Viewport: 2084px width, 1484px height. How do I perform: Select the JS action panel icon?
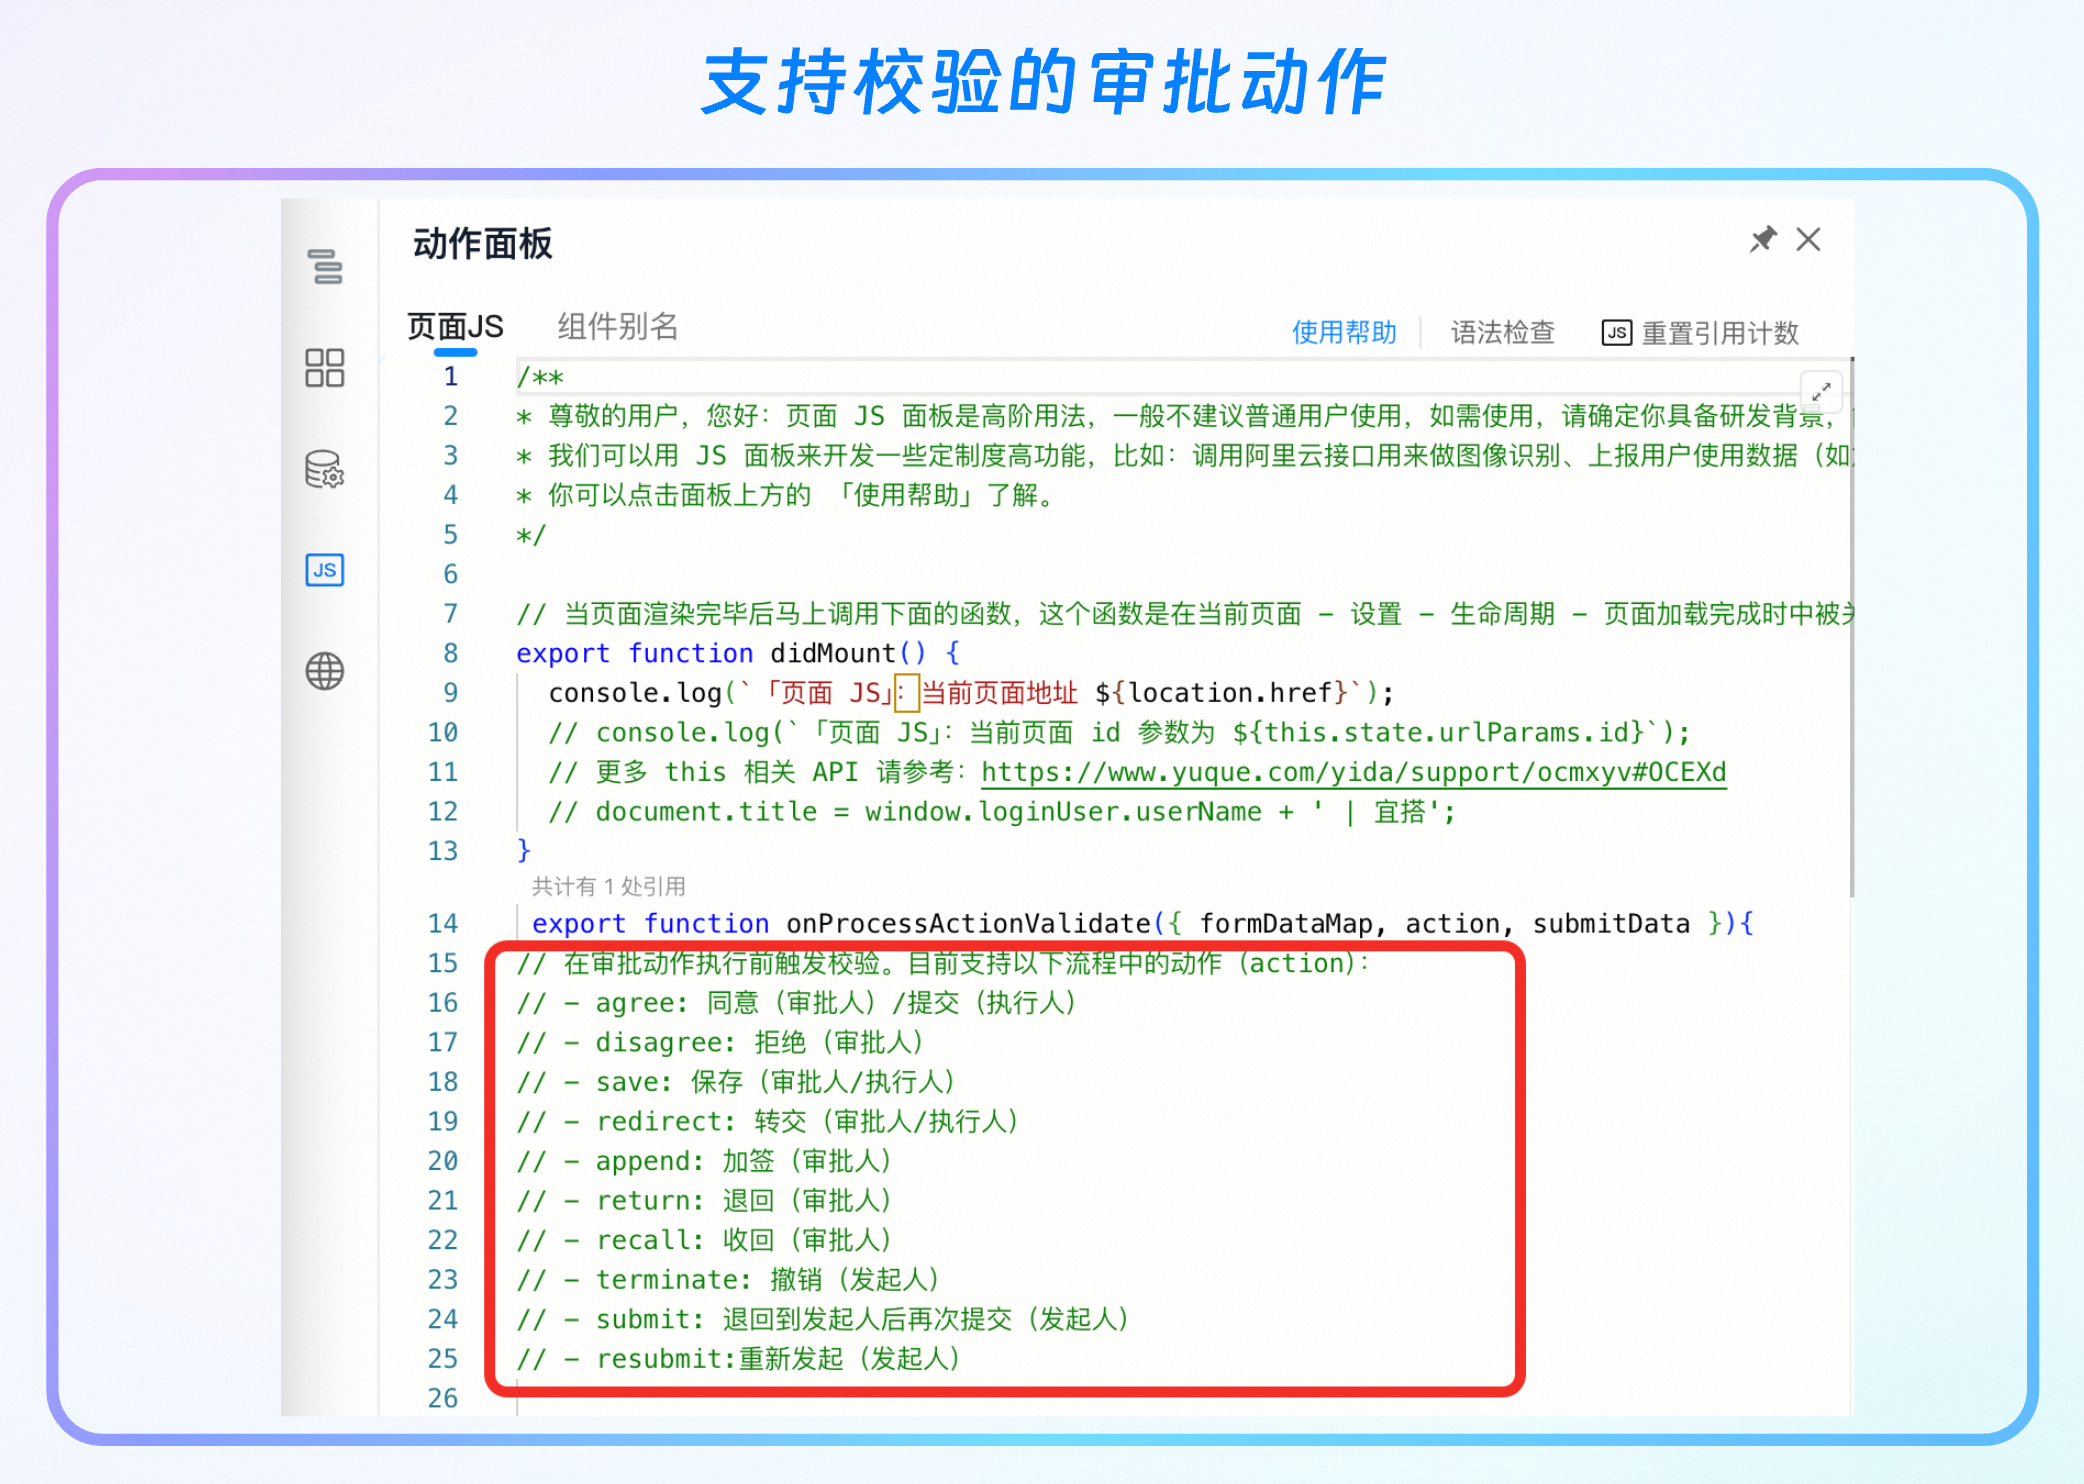[x=325, y=570]
